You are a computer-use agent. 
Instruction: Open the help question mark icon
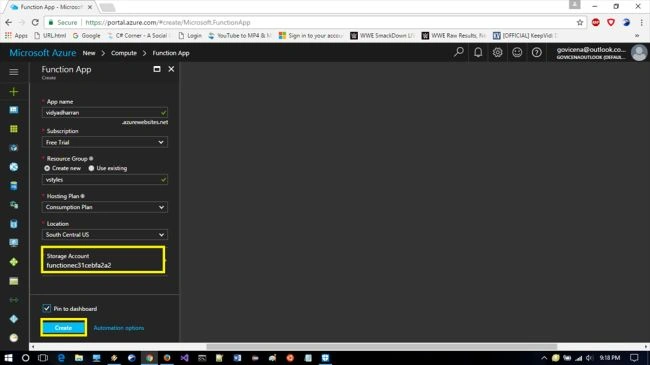(x=536, y=52)
